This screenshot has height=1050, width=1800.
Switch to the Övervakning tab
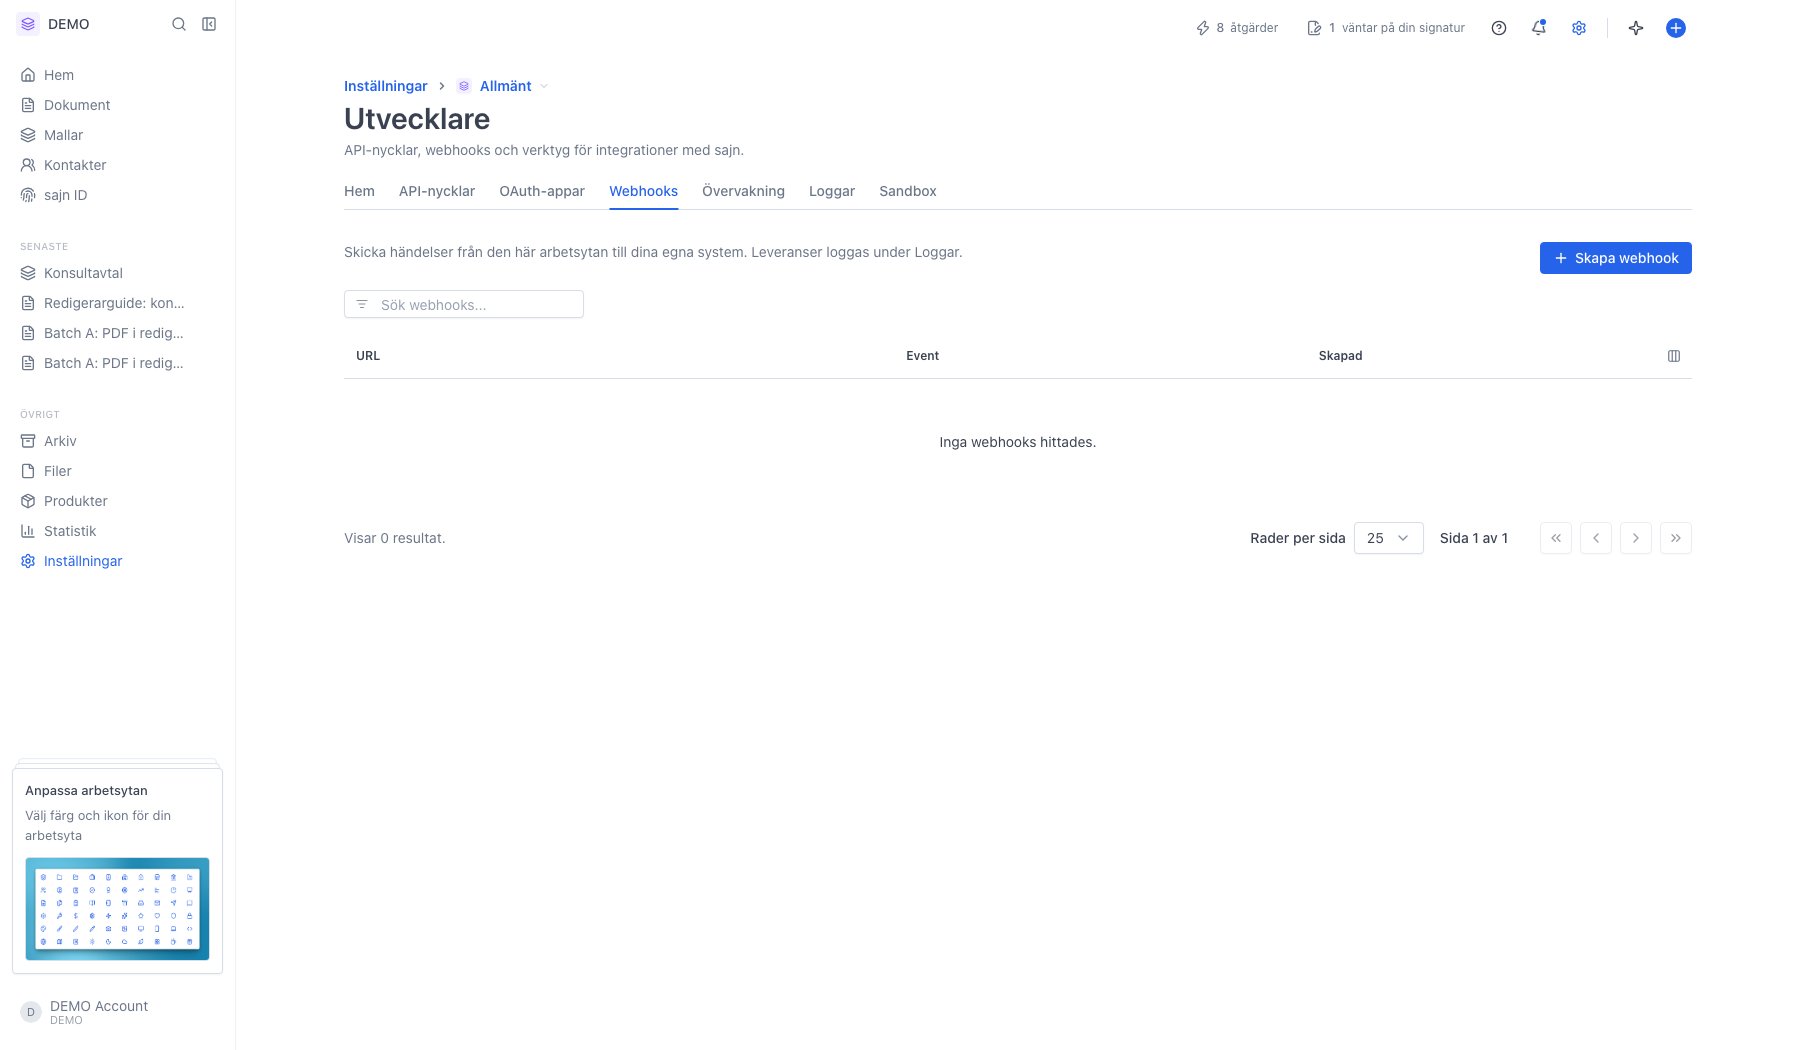pos(743,191)
